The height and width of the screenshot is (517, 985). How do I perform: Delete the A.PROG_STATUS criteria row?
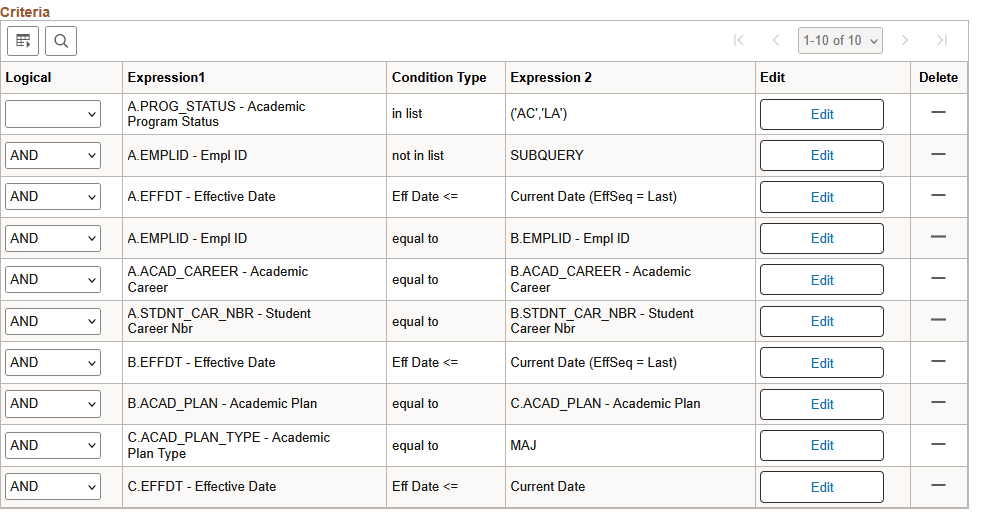(x=938, y=113)
